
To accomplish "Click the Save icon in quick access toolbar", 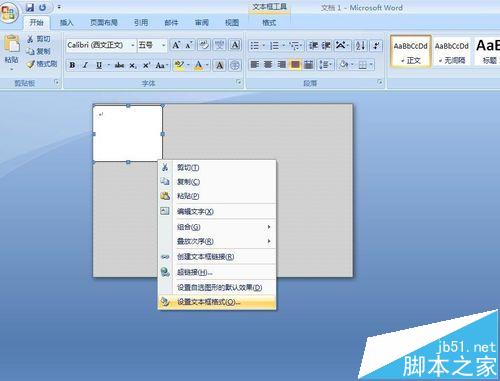I will point(30,7).
